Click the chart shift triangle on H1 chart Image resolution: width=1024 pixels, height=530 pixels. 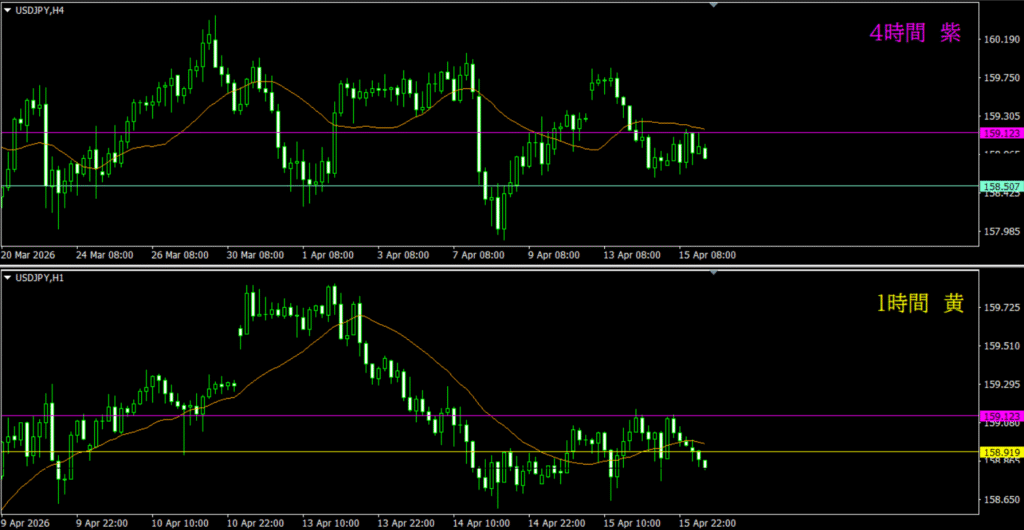tap(713, 273)
